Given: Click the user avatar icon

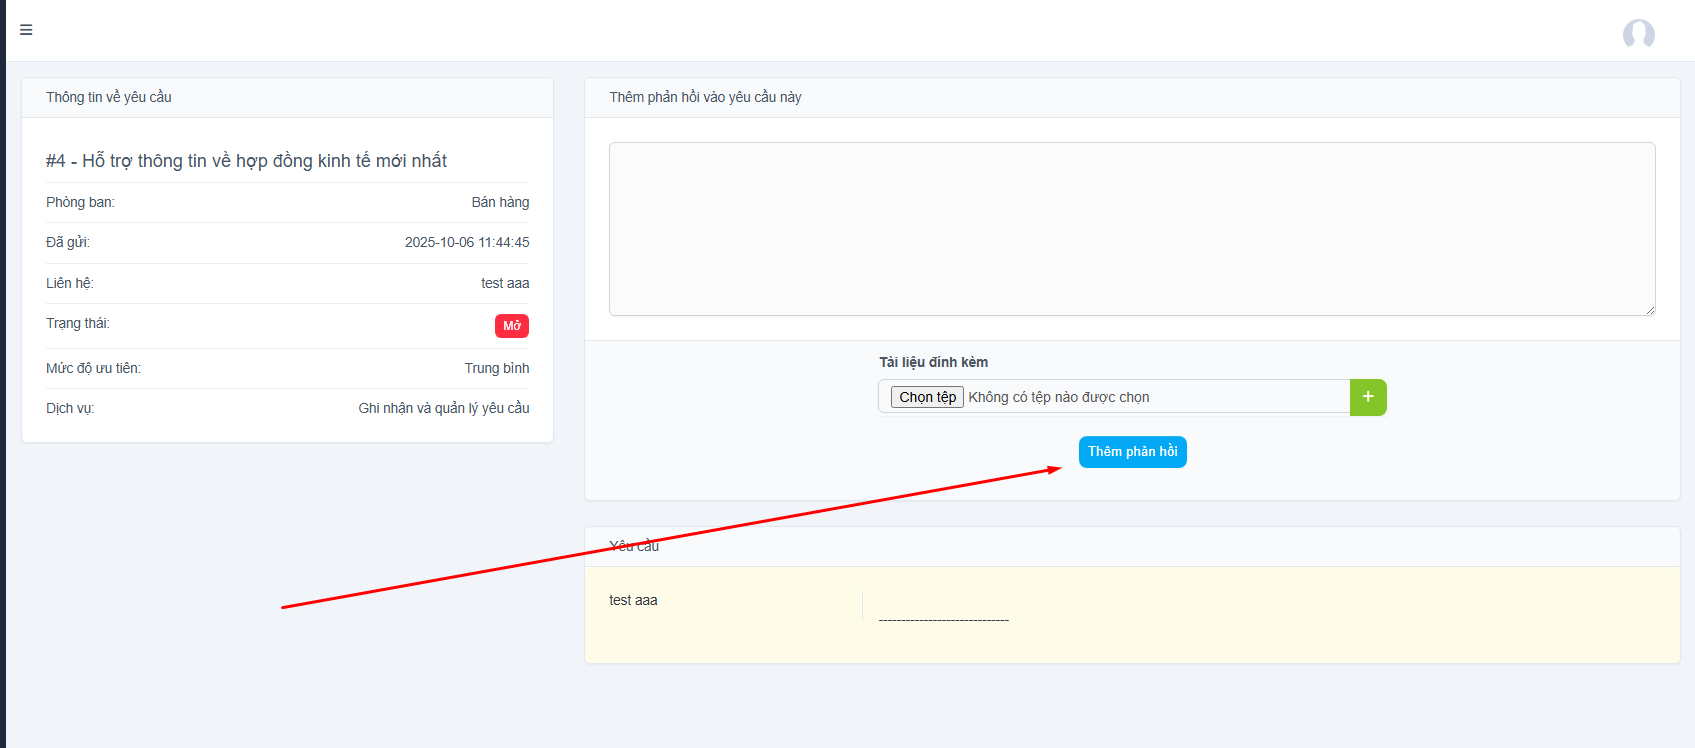Looking at the screenshot, I should [x=1638, y=34].
